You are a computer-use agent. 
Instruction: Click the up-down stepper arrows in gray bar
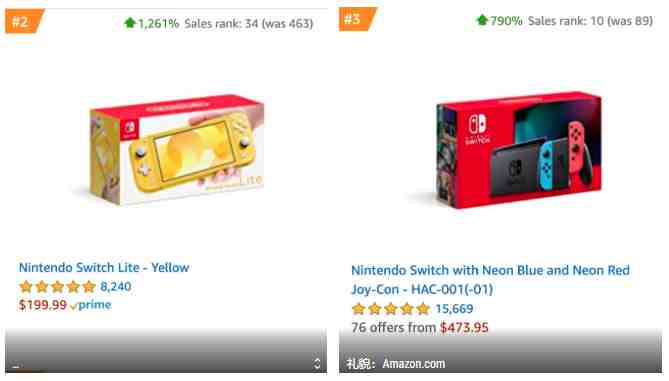point(317,364)
